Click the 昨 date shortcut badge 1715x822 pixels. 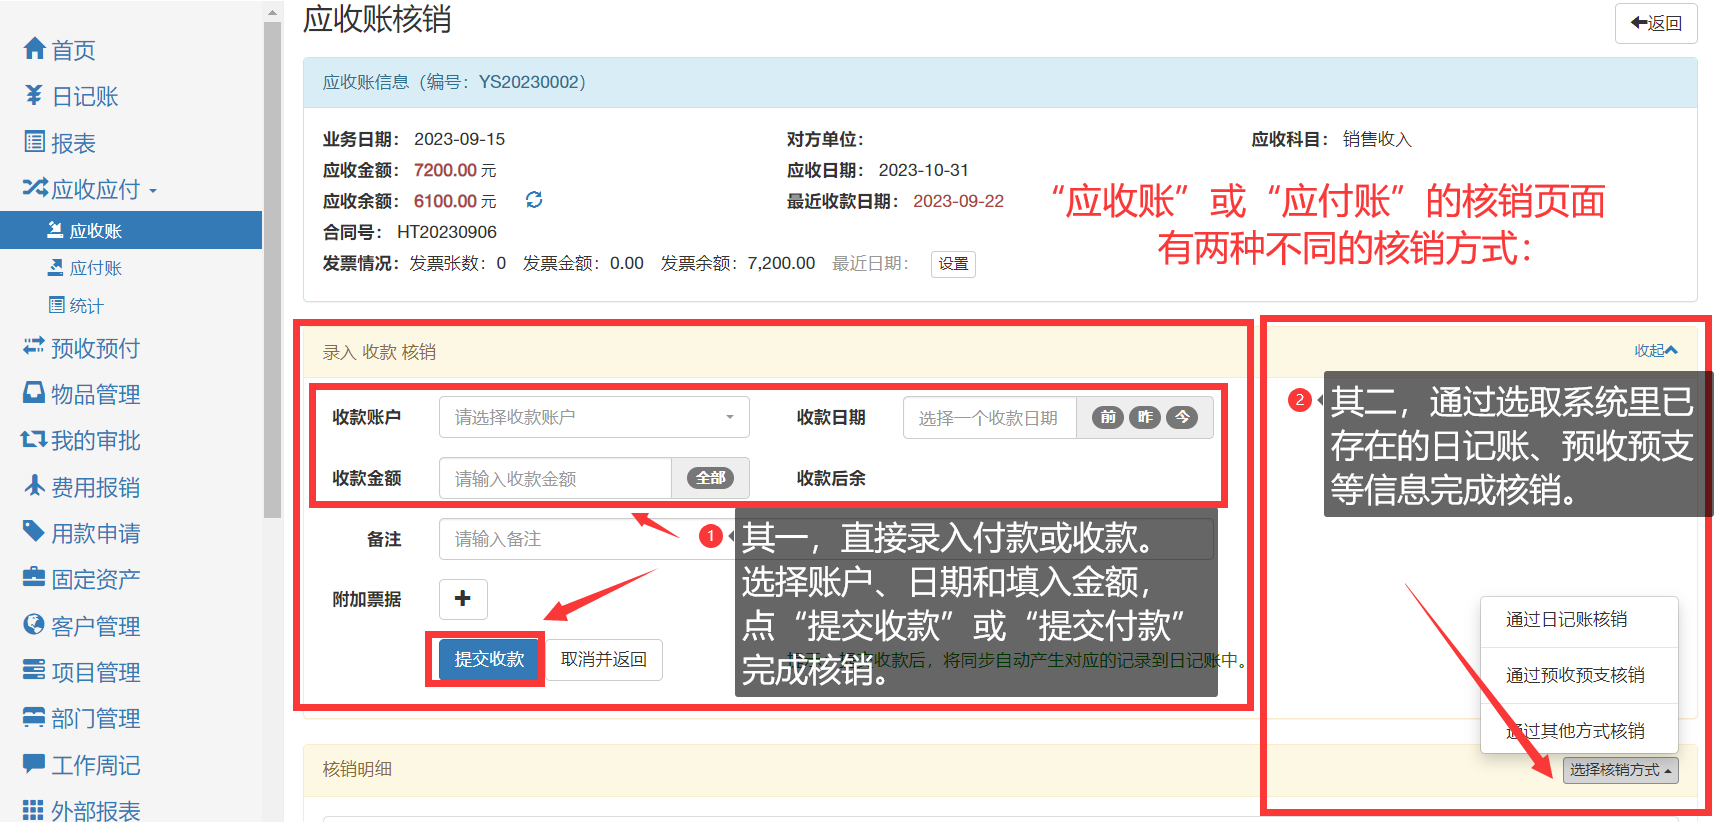(1145, 418)
